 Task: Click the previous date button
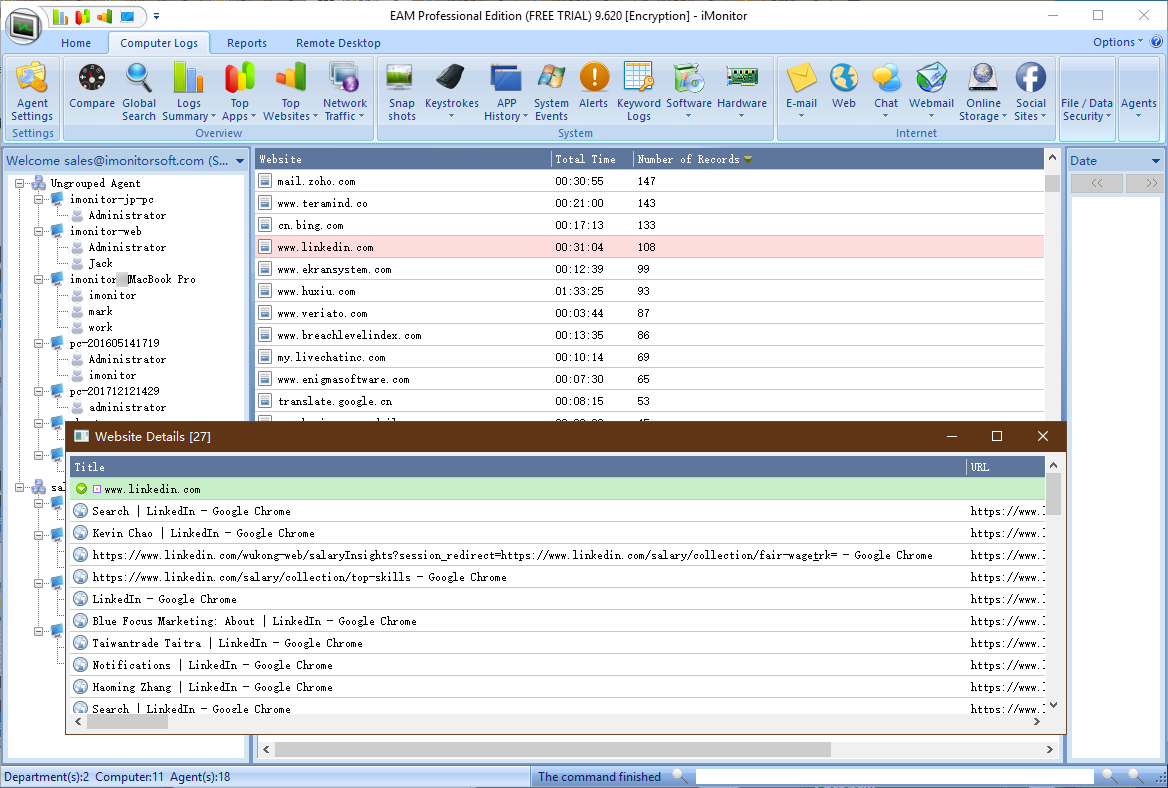1096,183
